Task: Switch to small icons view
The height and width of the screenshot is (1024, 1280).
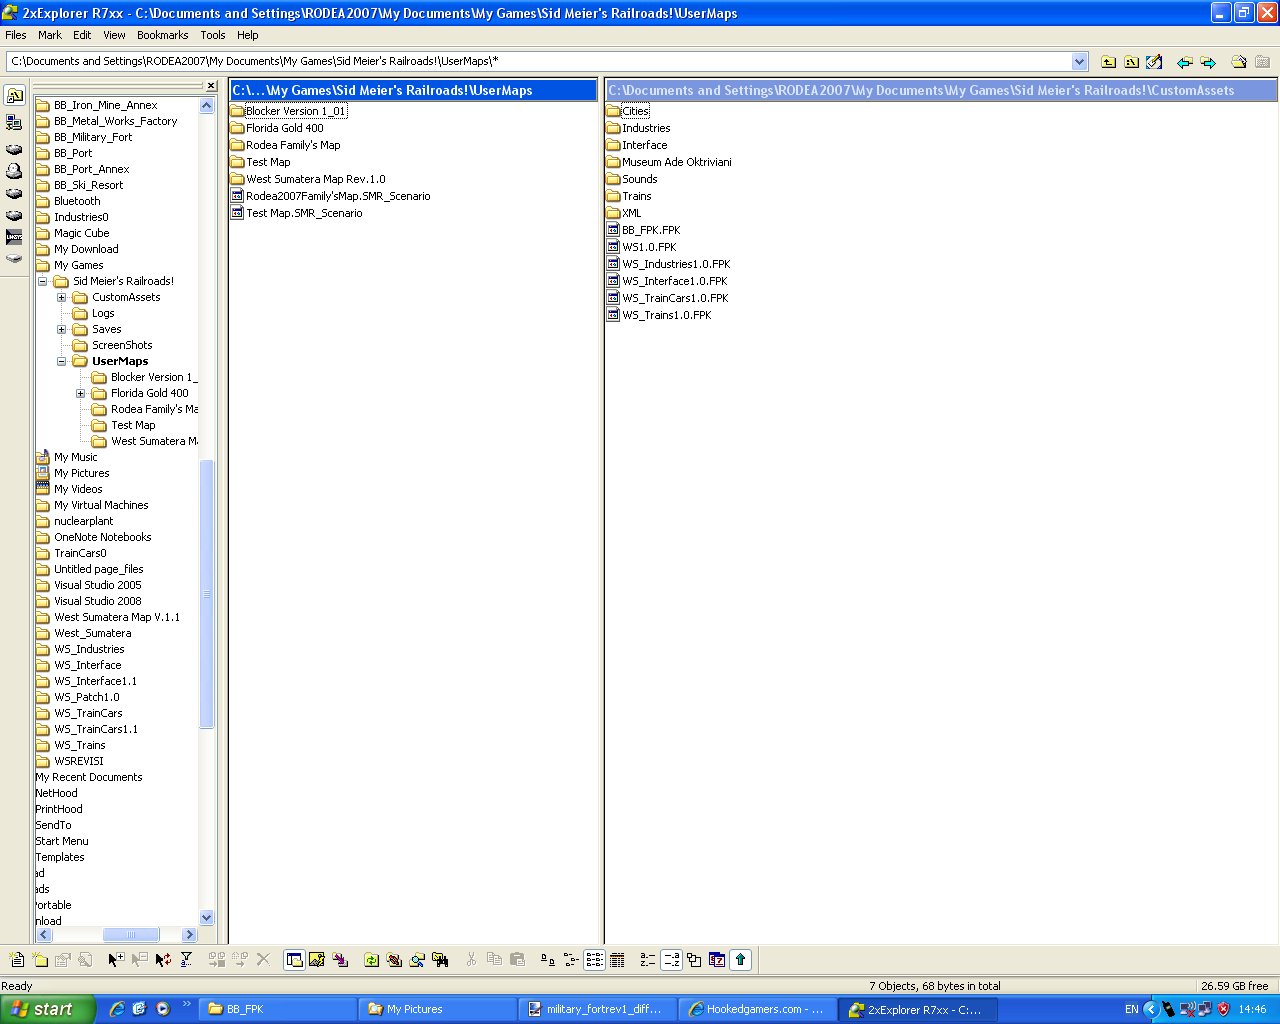Action: [571, 960]
